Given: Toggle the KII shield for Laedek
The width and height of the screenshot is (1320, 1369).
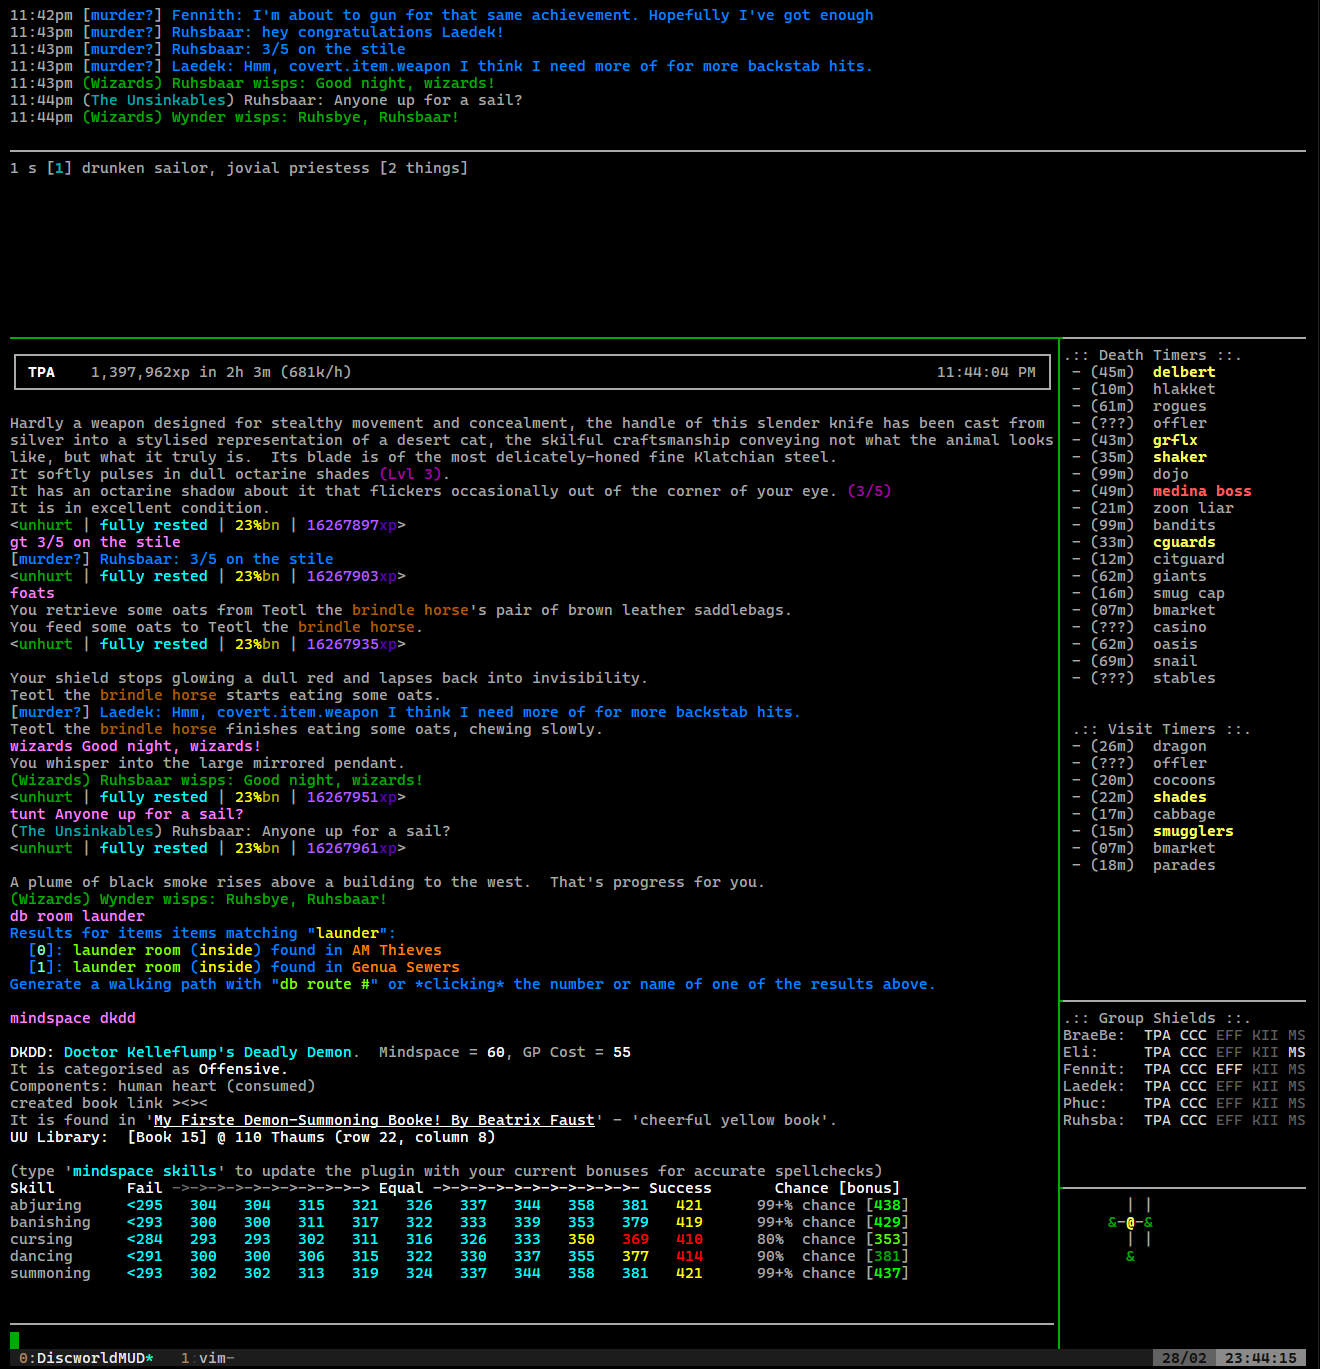Looking at the screenshot, I should (1265, 1086).
